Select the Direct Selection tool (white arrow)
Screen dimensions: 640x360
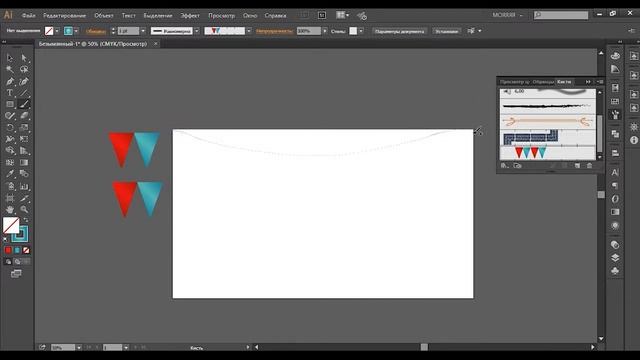point(24,58)
